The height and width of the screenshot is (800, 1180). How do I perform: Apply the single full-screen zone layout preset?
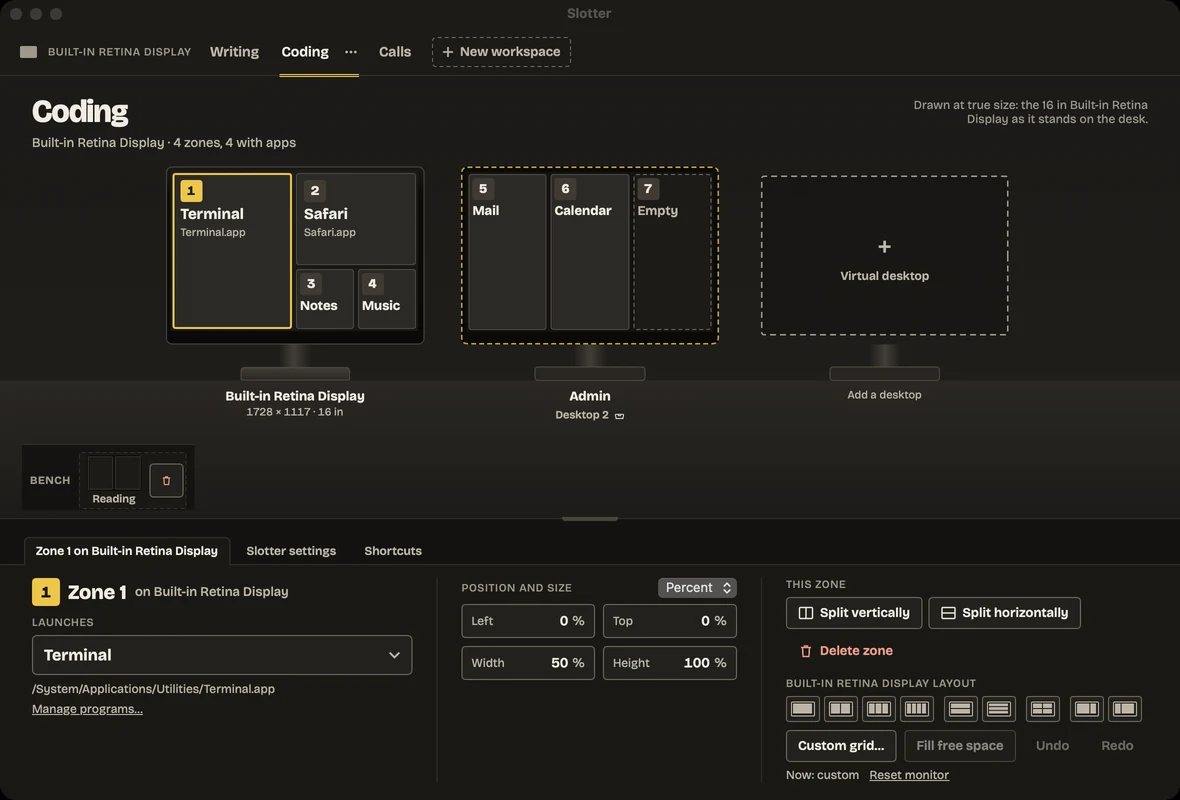[x=802, y=708]
